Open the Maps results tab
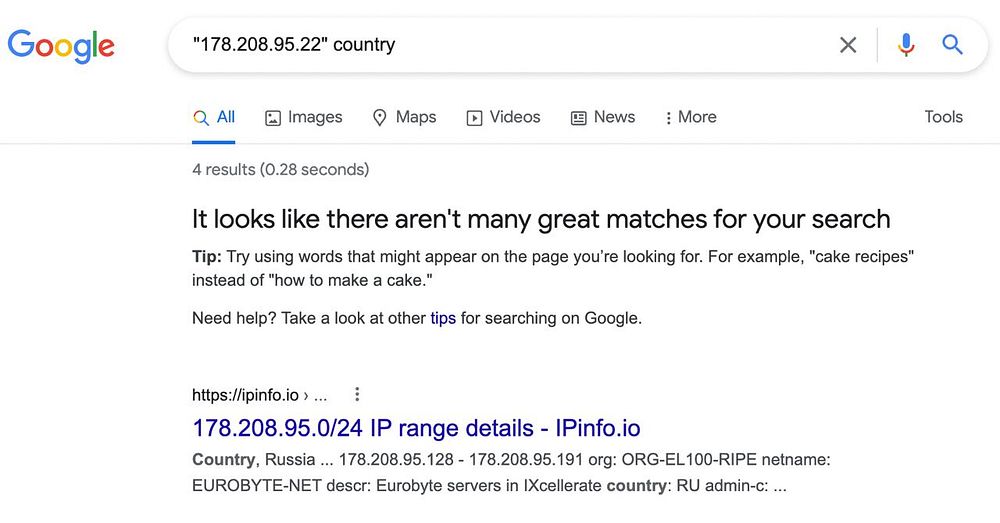Screen dimensions: 1000x523 click(x=416, y=117)
